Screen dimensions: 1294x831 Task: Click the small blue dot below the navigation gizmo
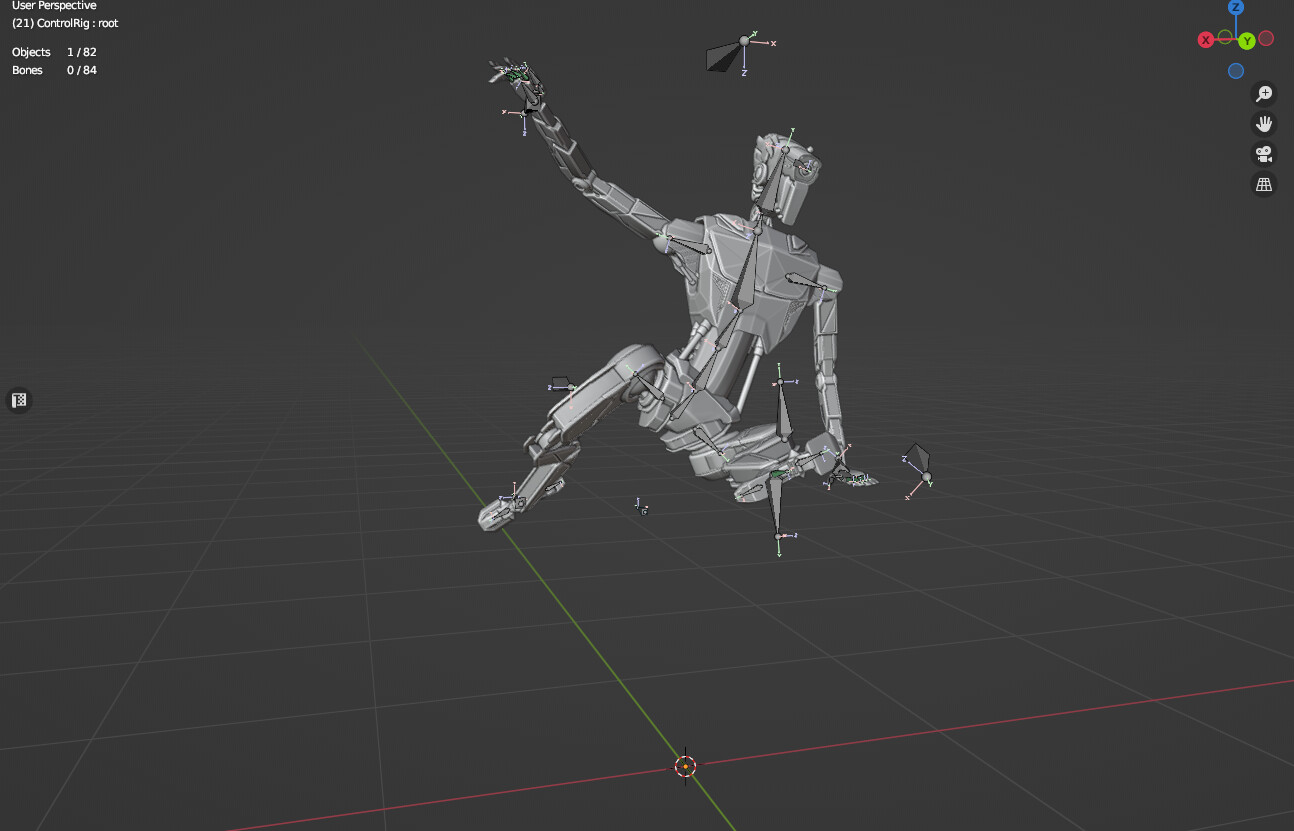[1236, 70]
